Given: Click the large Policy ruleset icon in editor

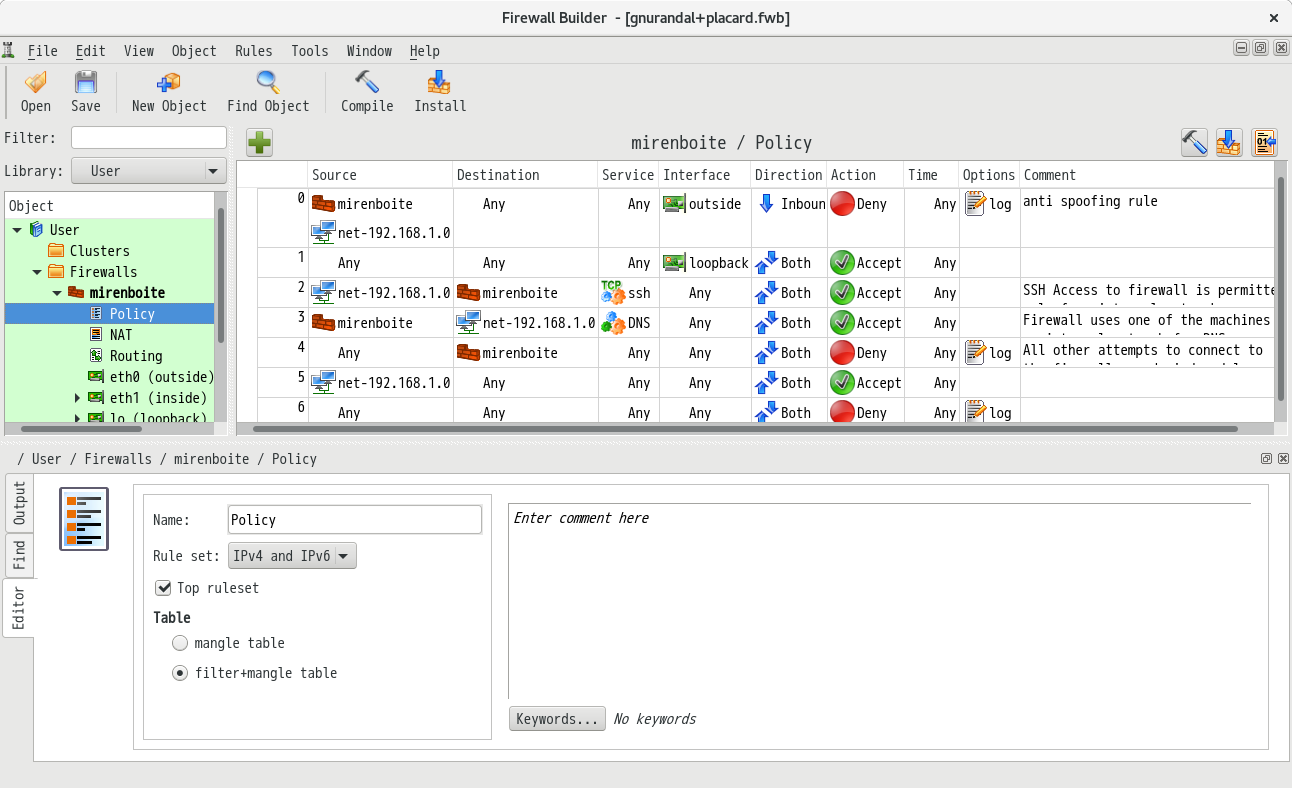Looking at the screenshot, I should click(84, 519).
